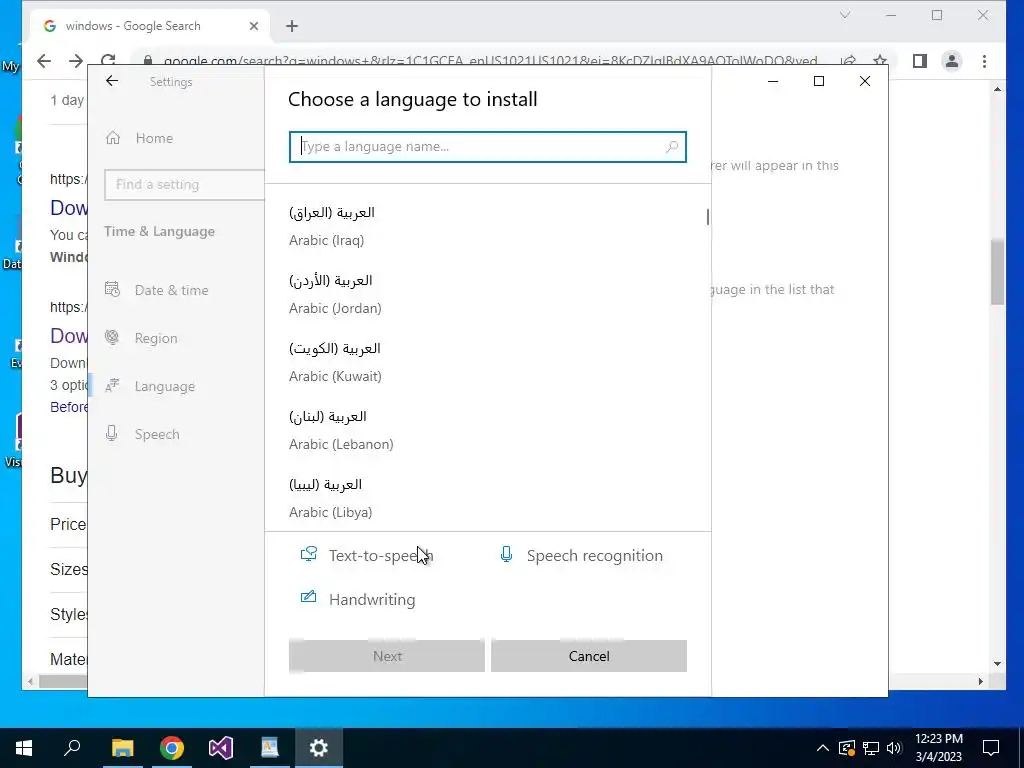Click Chrome's scroll-down arrow

pos(997,664)
